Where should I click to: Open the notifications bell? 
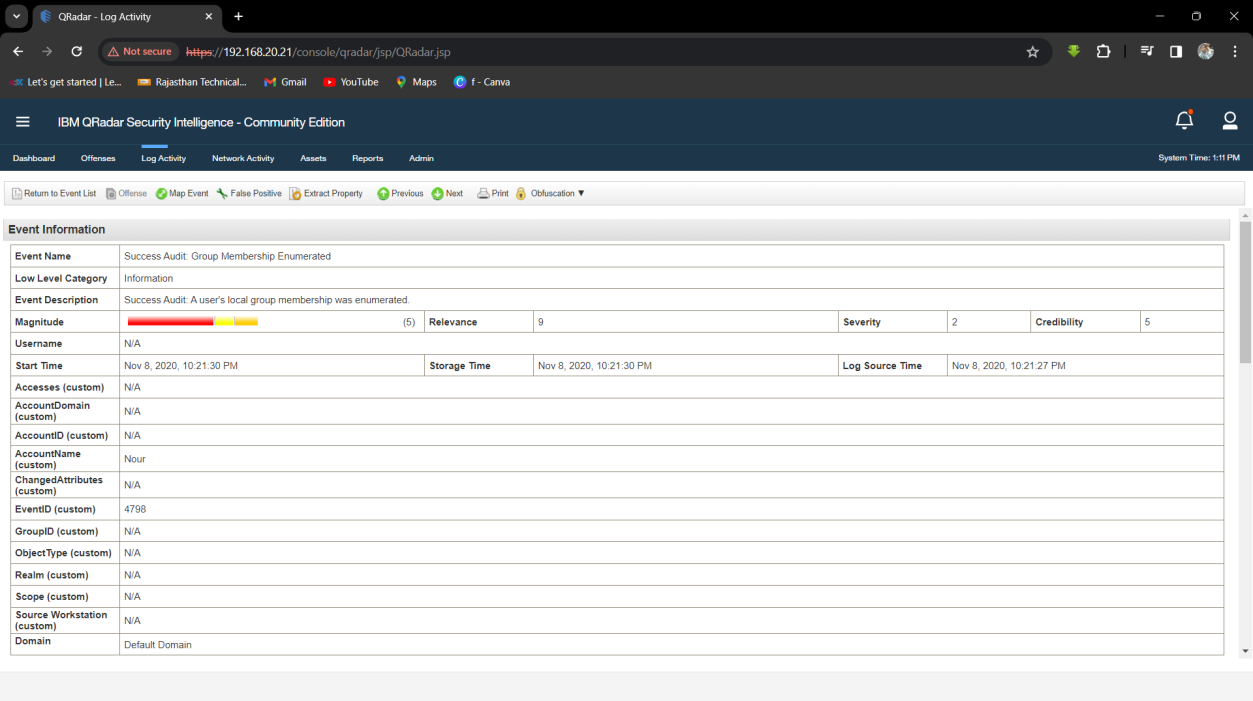[1184, 121]
